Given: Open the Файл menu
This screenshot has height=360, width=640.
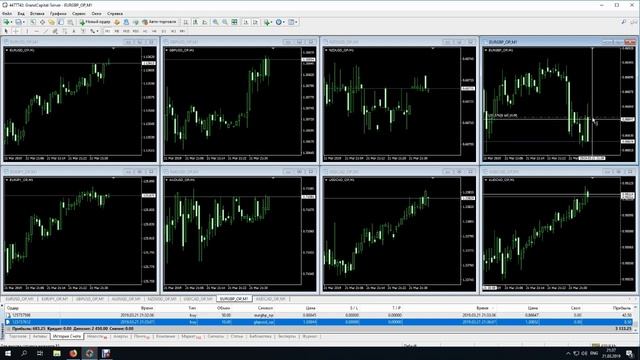Looking at the screenshot, I should point(7,13).
